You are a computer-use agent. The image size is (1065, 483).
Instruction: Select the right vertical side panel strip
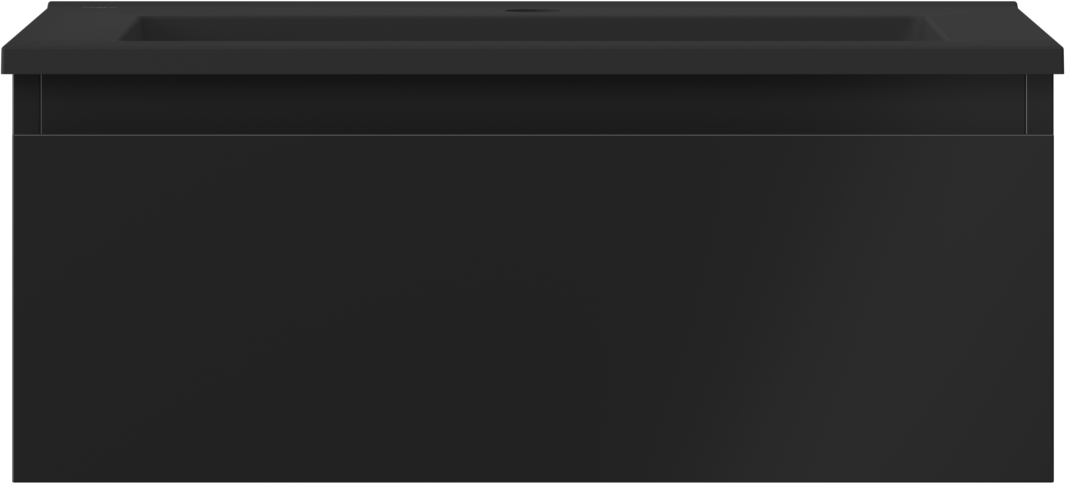coord(1040,104)
